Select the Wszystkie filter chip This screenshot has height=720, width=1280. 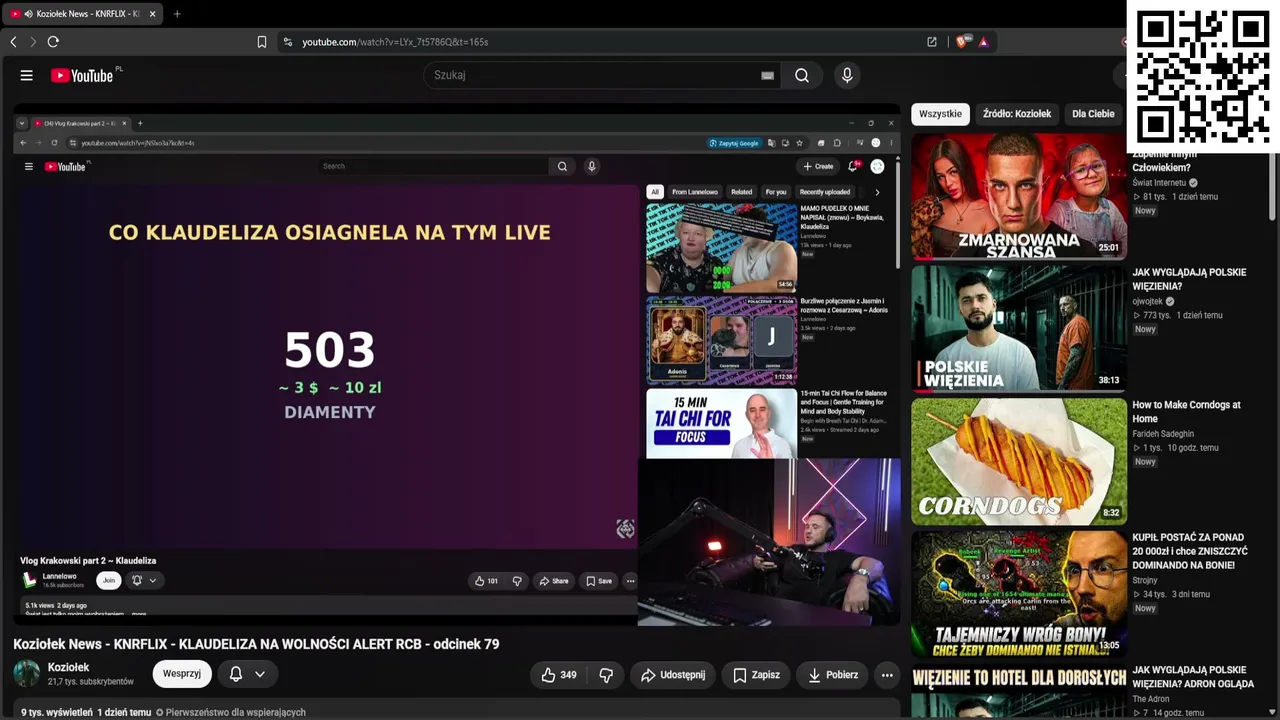click(940, 114)
